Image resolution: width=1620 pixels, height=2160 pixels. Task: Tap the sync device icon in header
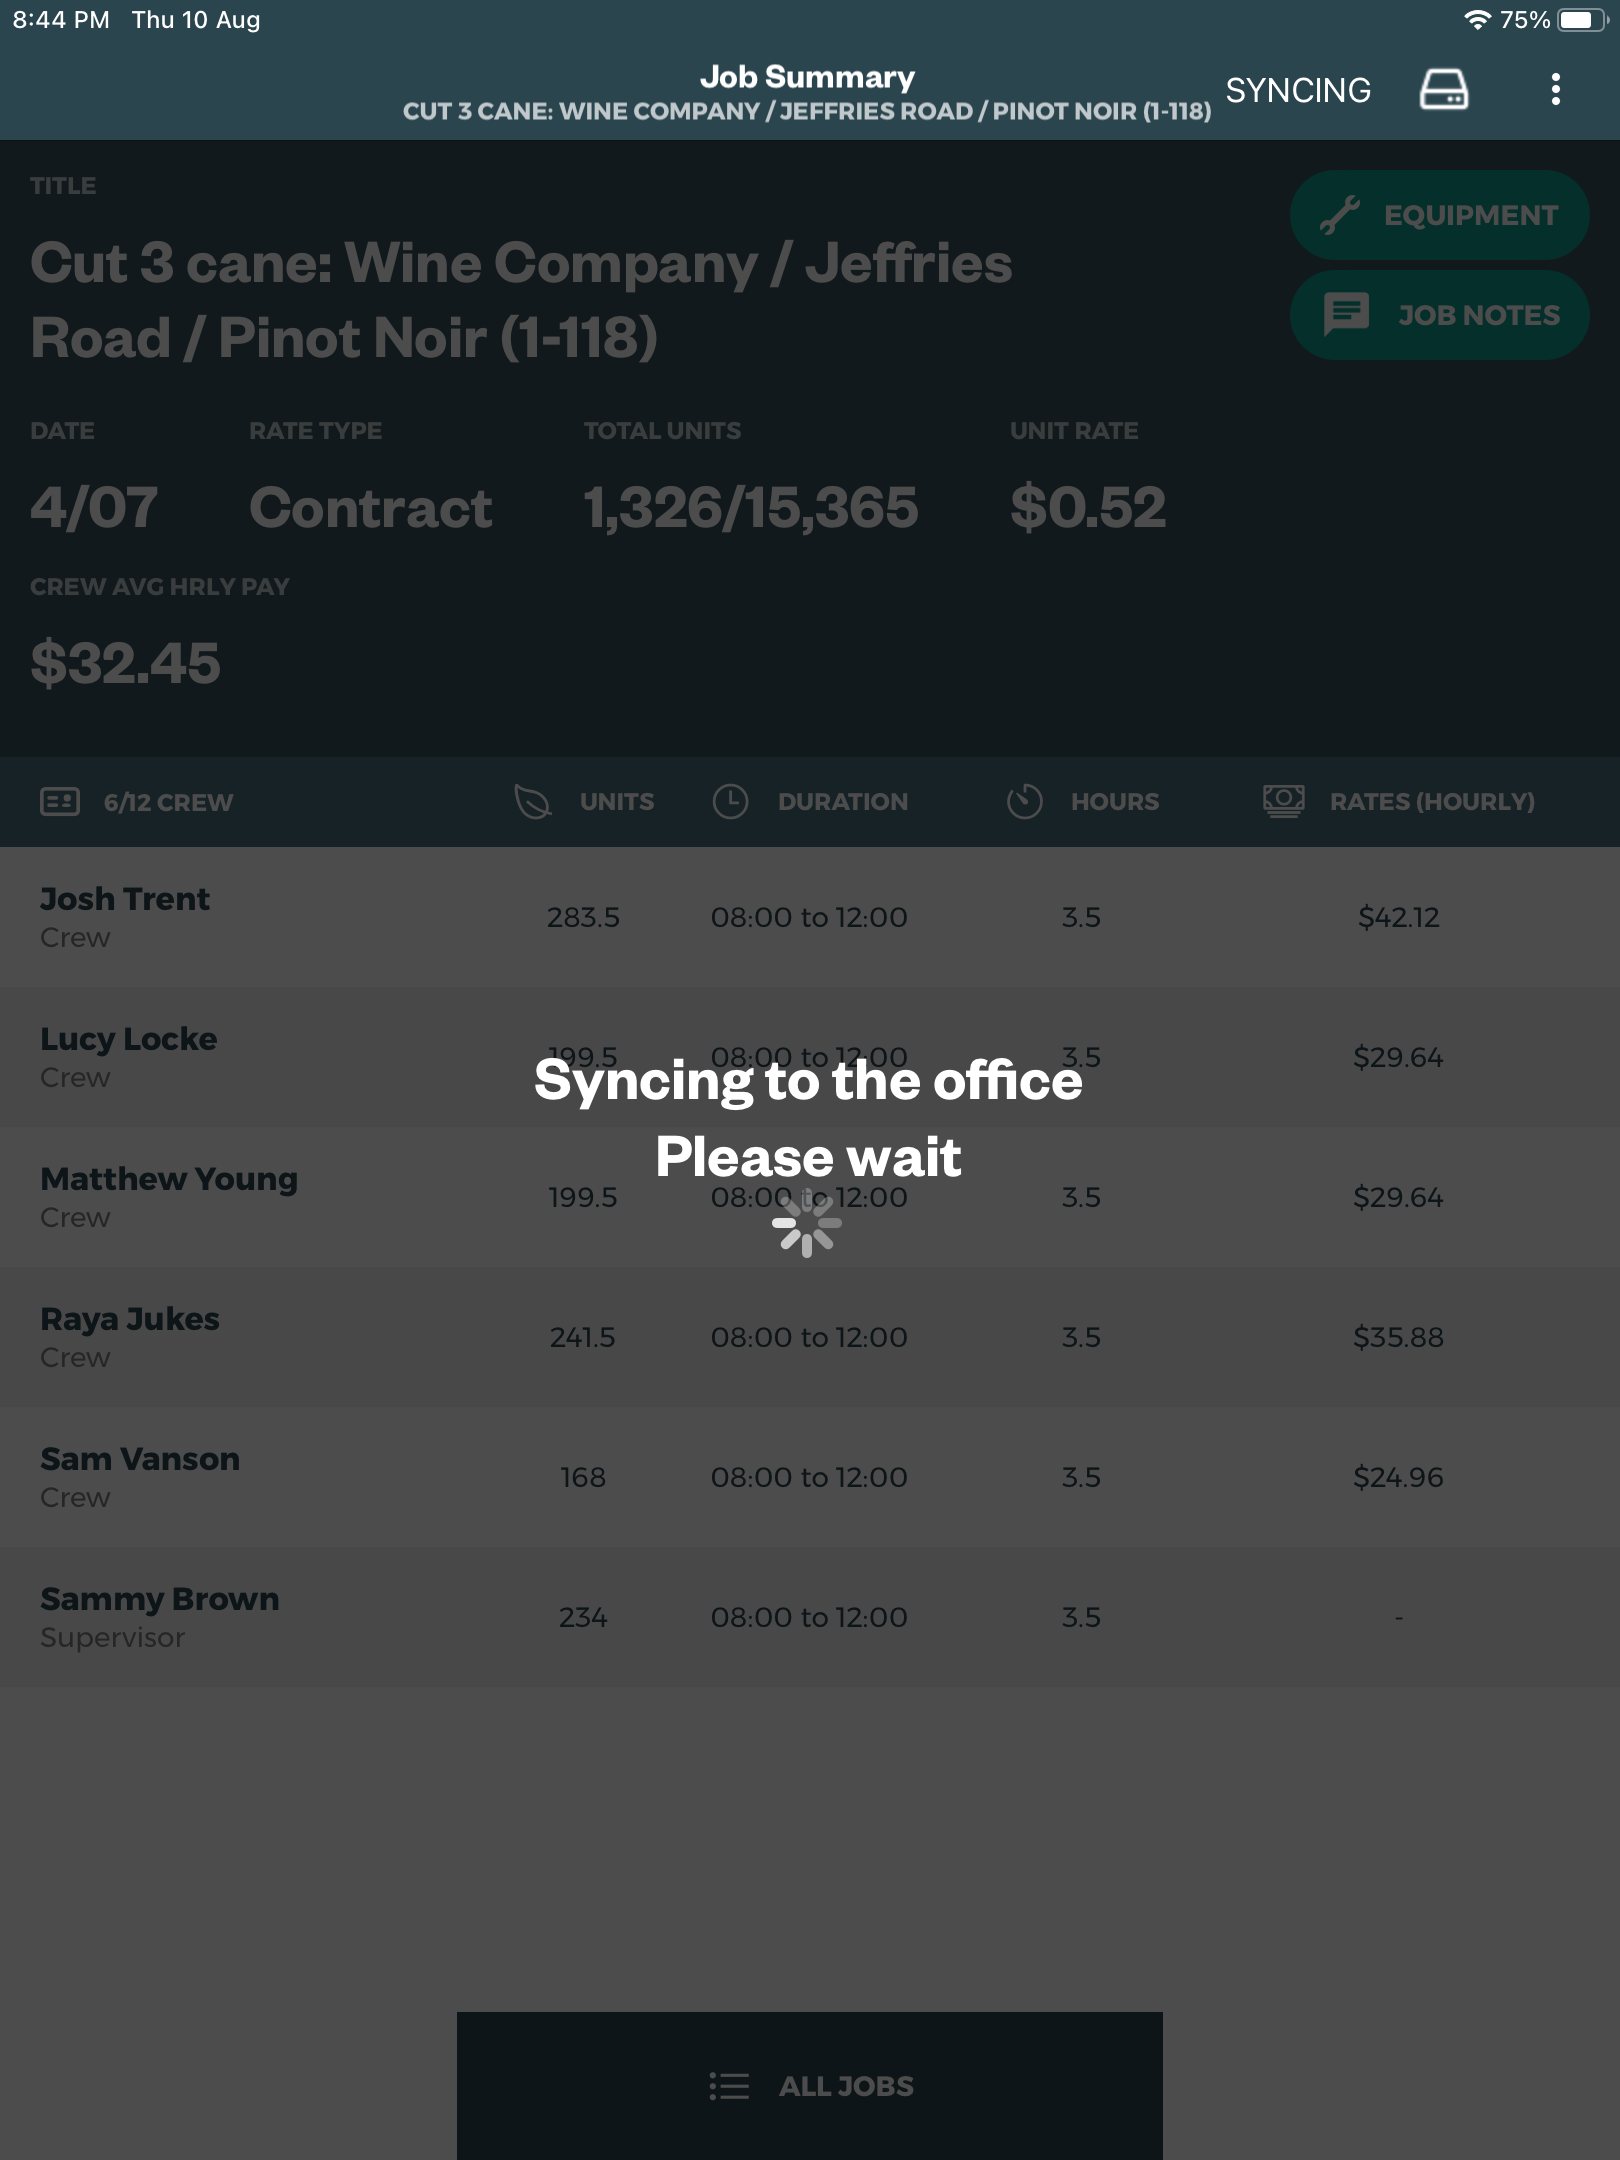[1443, 90]
